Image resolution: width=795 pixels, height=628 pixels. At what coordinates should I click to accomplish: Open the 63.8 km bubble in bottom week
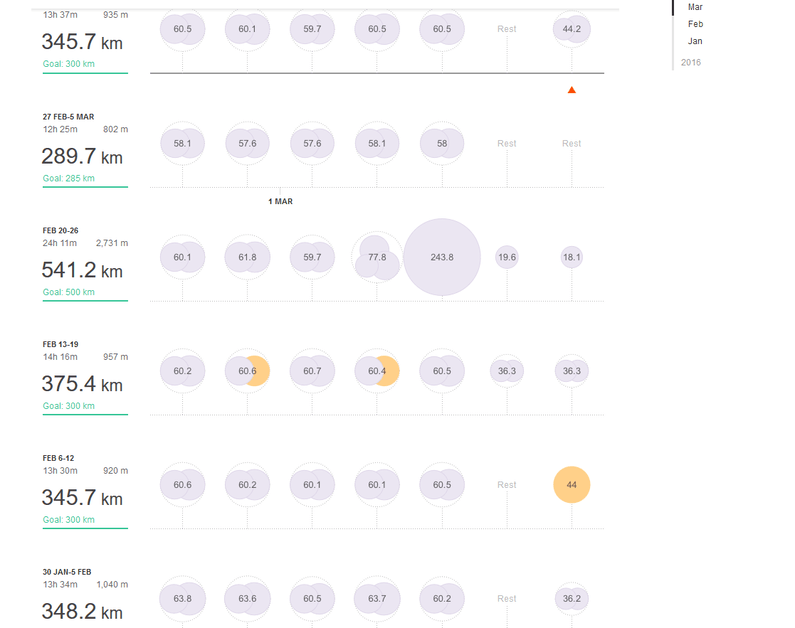tap(183, 599)
